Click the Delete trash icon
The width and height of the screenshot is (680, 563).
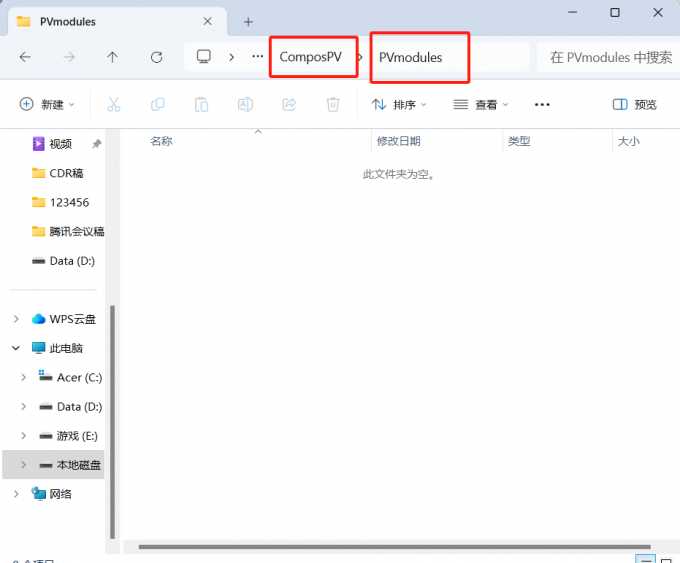[x=333, y=105]
